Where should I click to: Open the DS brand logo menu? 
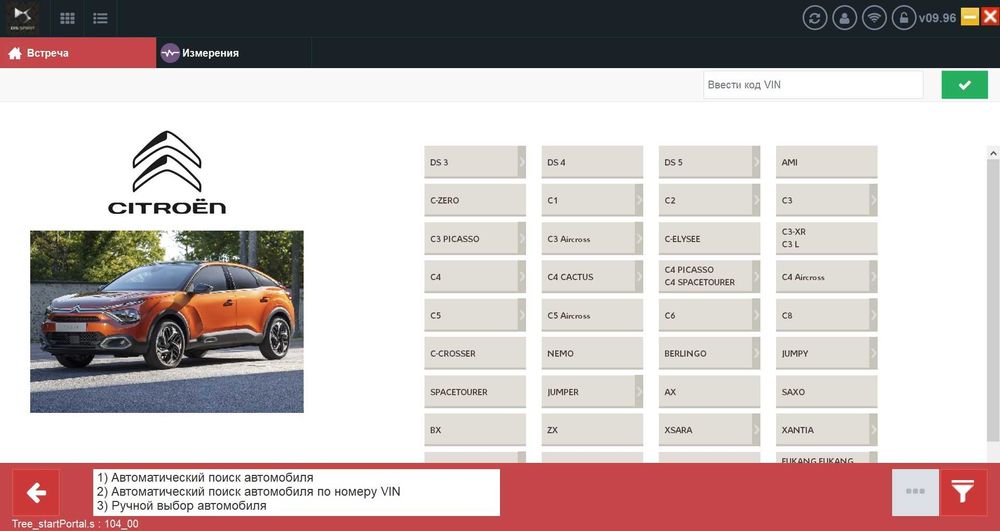point(22,18)
